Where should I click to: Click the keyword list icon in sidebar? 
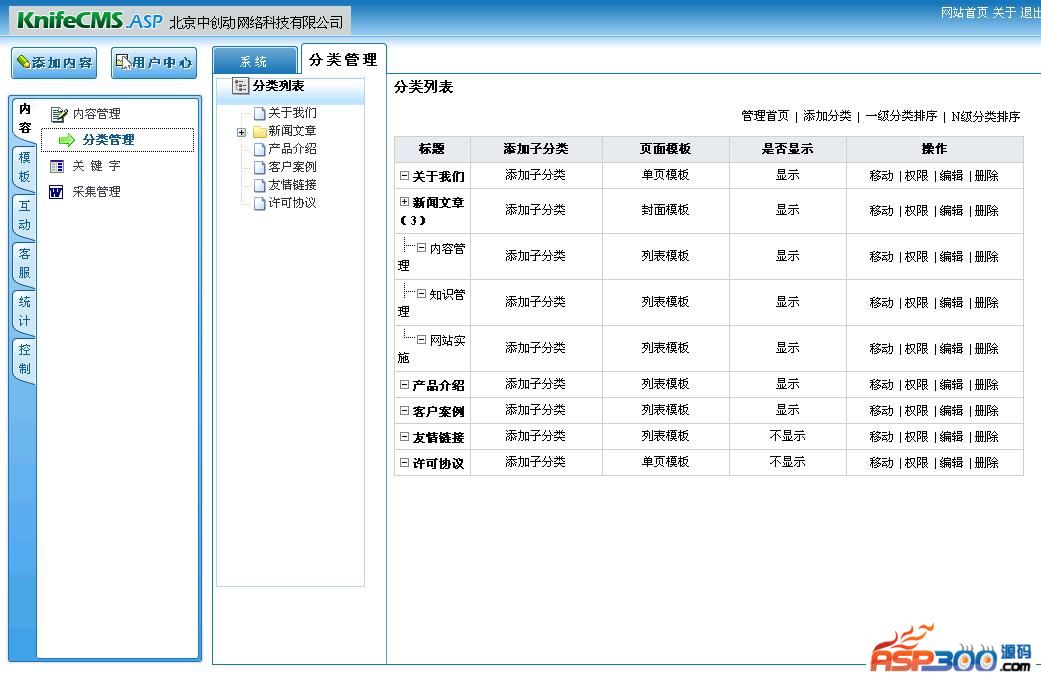click(57, 167)
